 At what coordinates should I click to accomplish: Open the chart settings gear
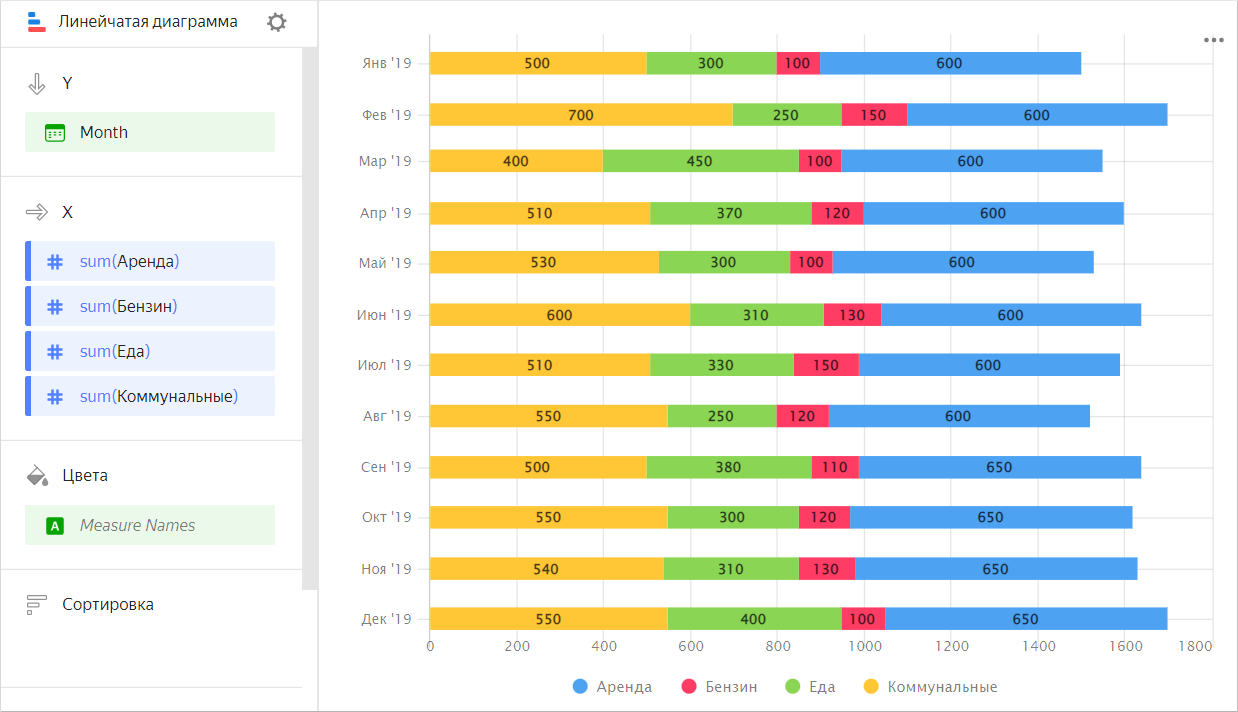click(276, 20)
